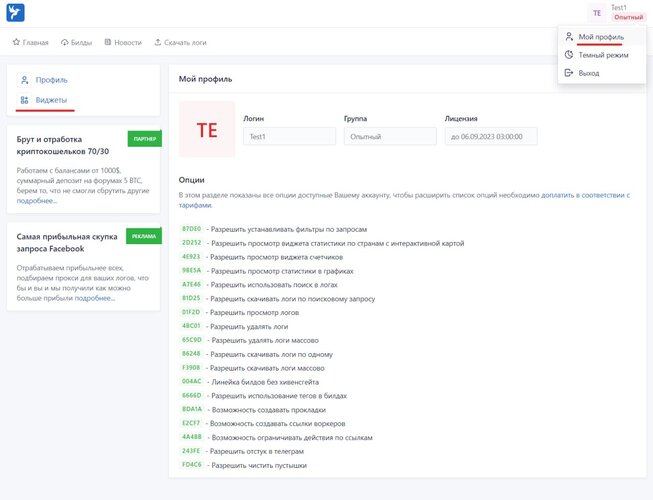This screenshot has height=500, width=653.
Task: Click the Мой профиль panel heading
Action: pyautogui.click(x=205, y=79)
